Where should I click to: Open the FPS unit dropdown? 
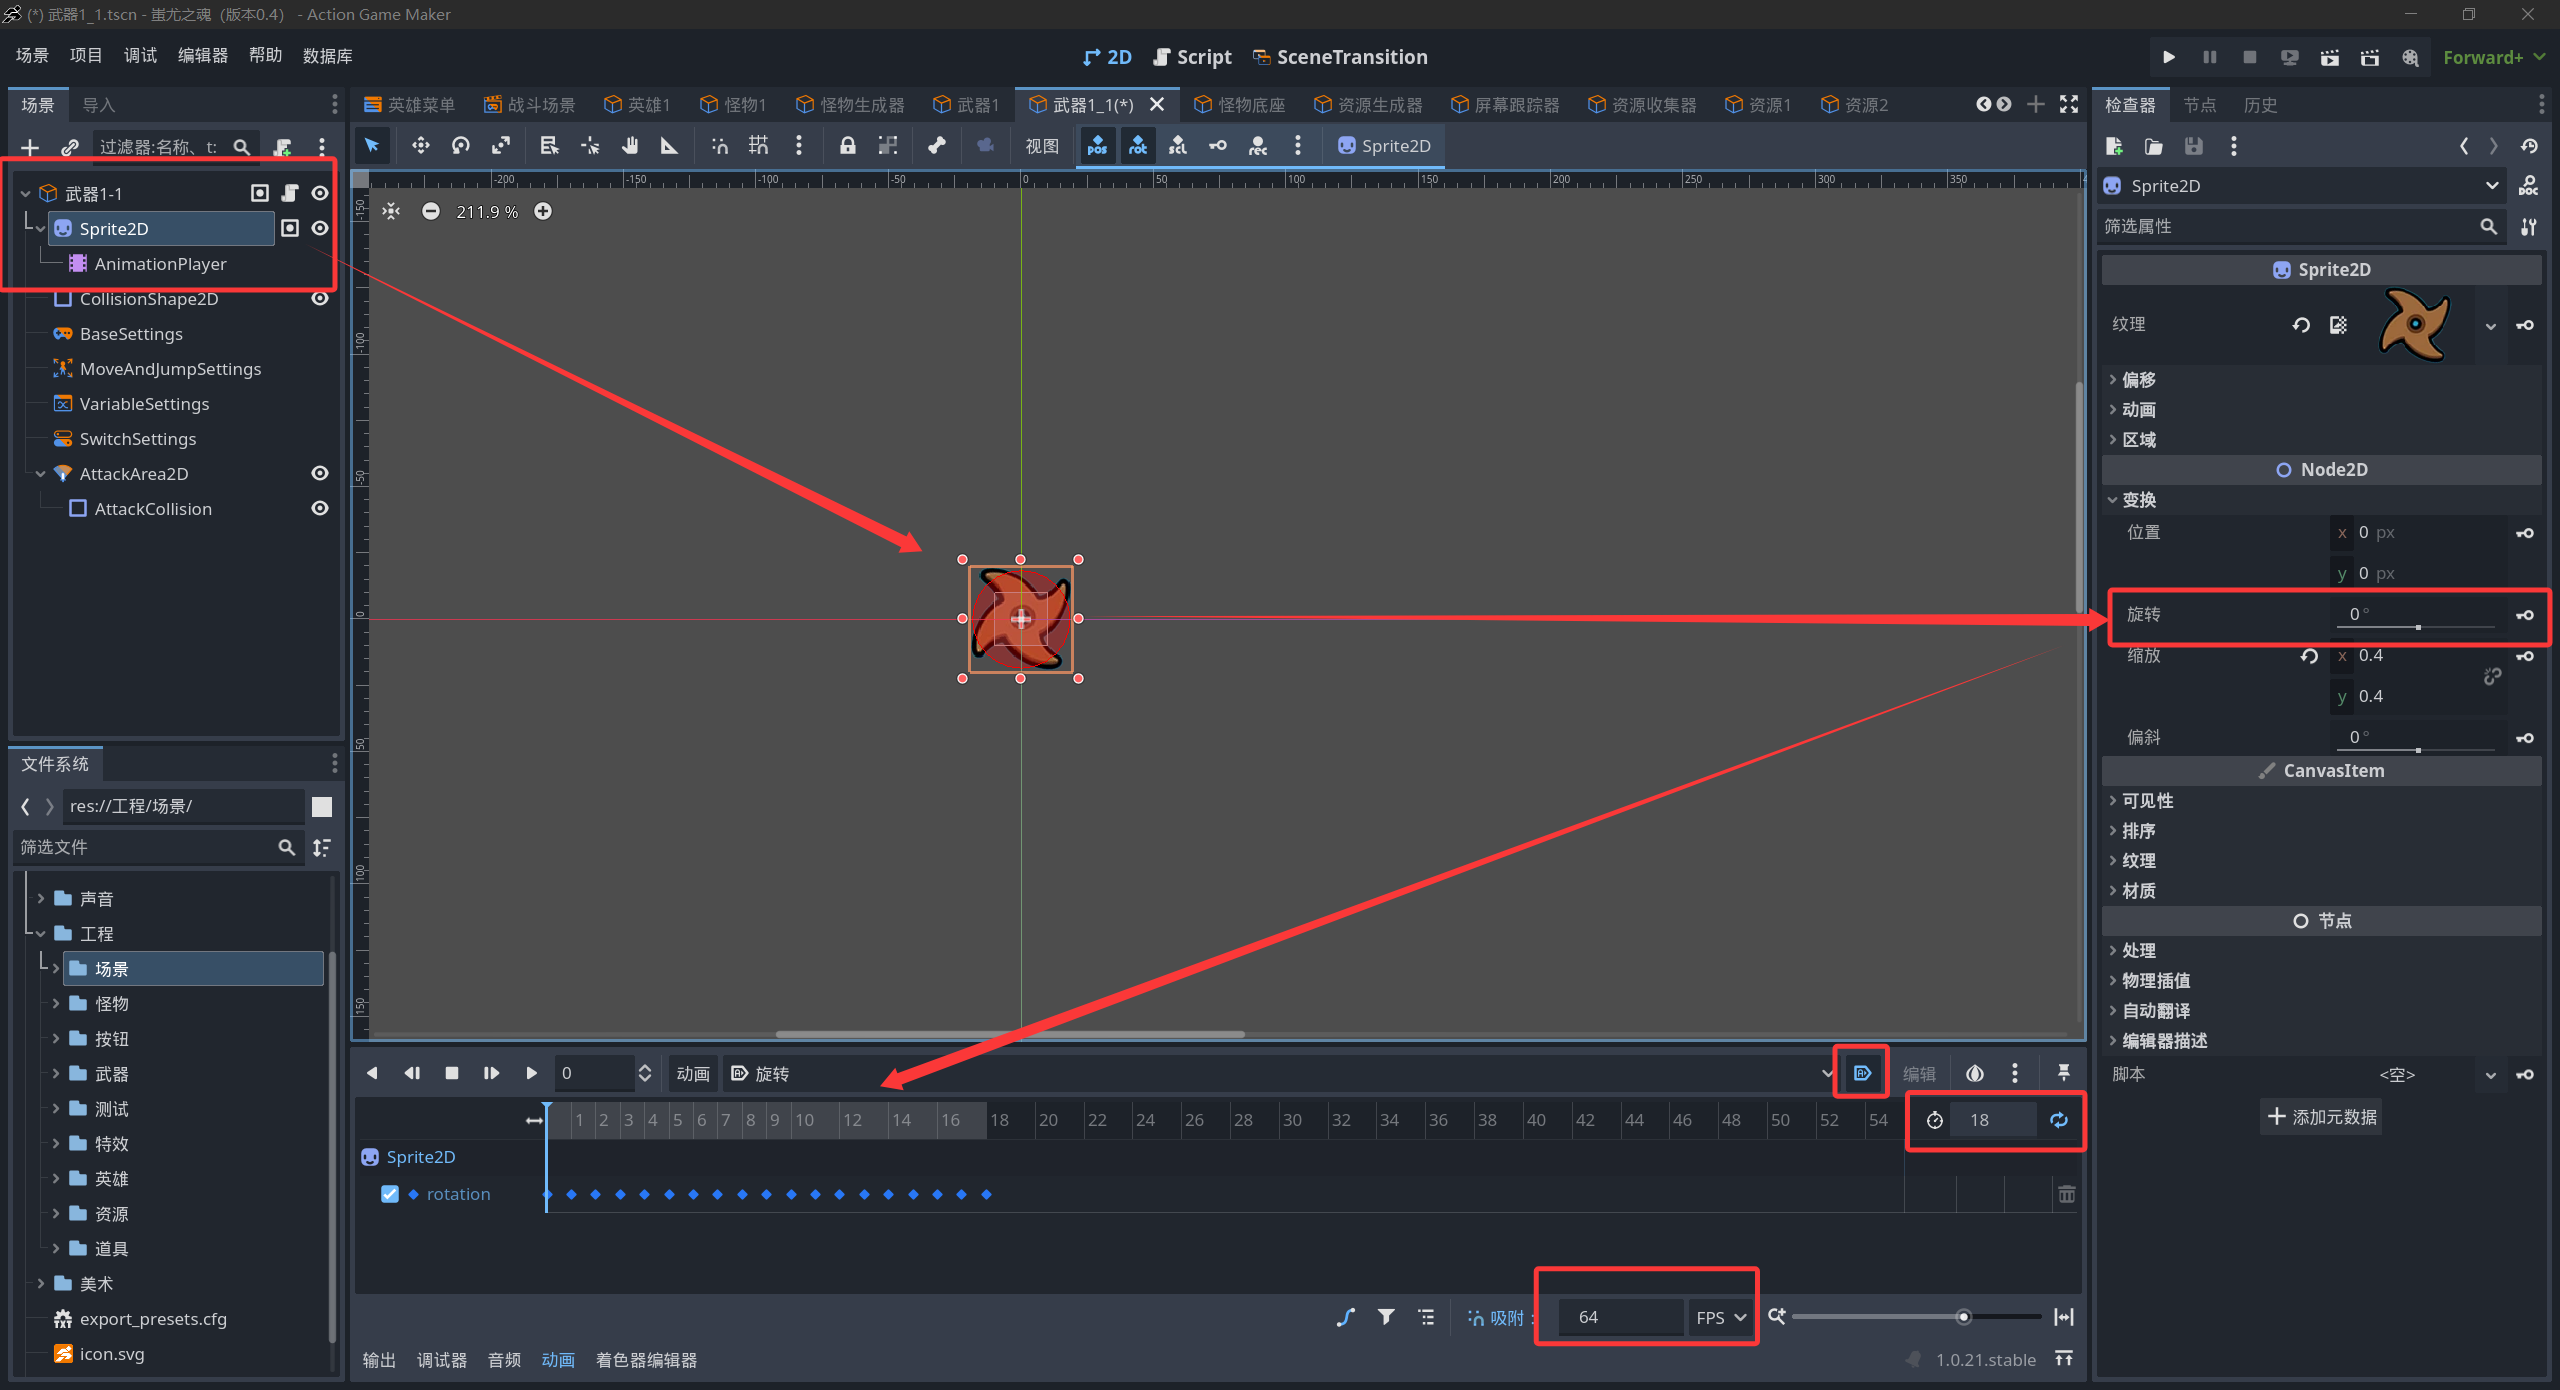point(1721,1317)
